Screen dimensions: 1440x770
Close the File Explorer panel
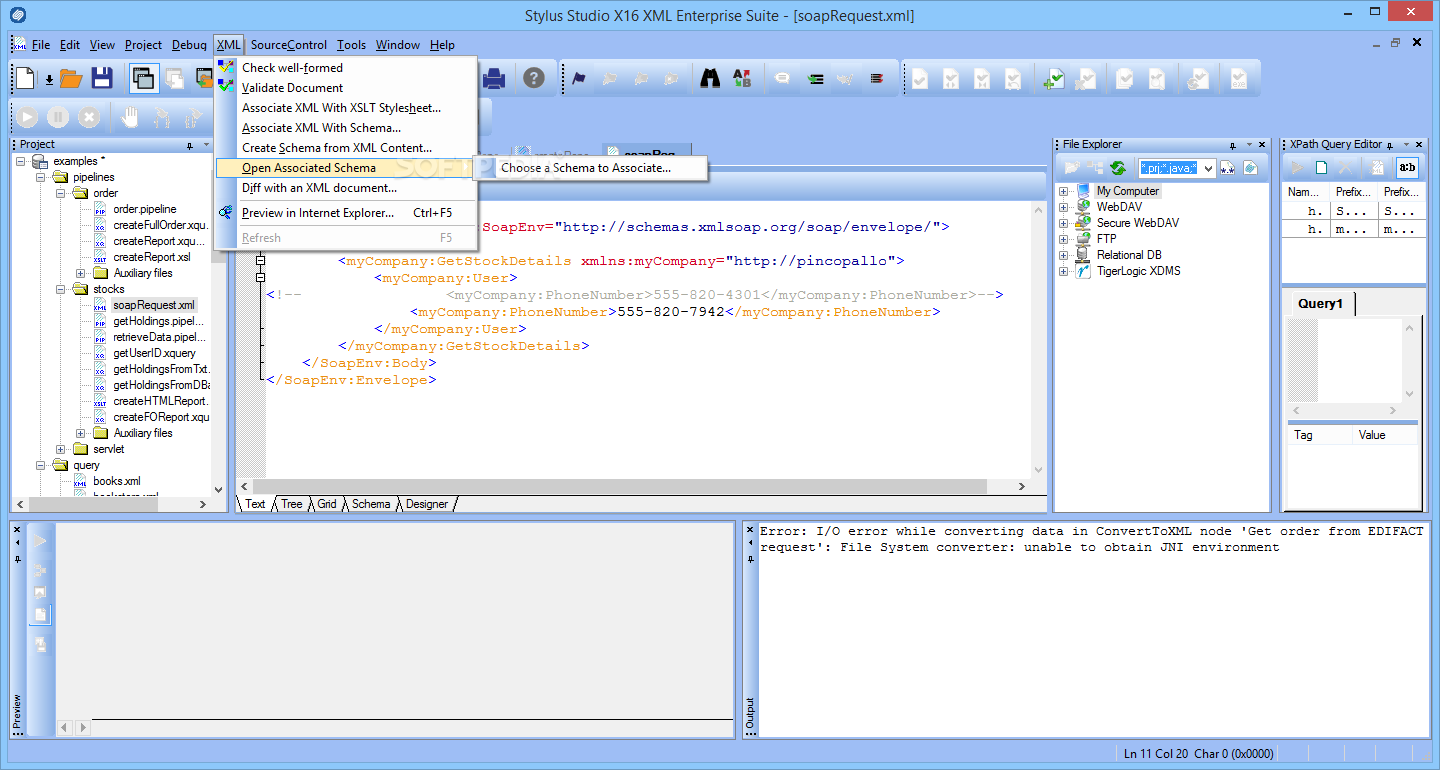[x=1261, y=145]
